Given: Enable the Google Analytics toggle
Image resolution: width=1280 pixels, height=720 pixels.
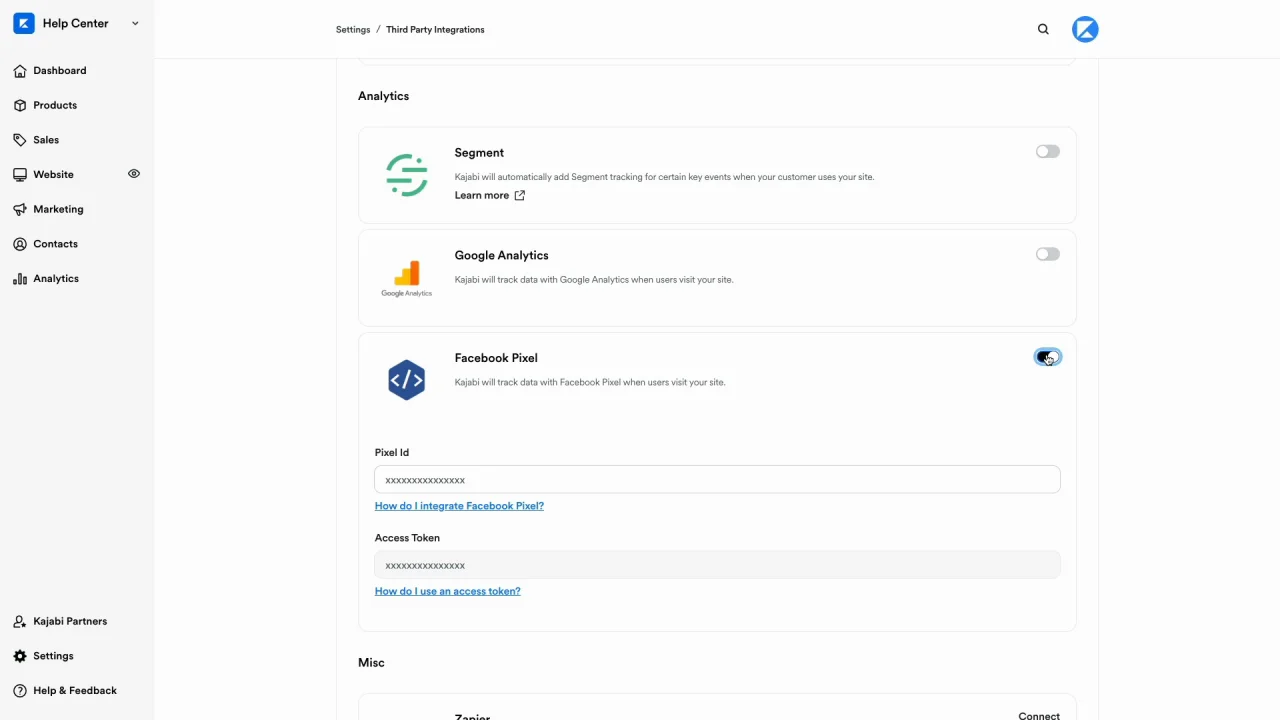Looking at the screenshot, I should tap(1048, 255).
